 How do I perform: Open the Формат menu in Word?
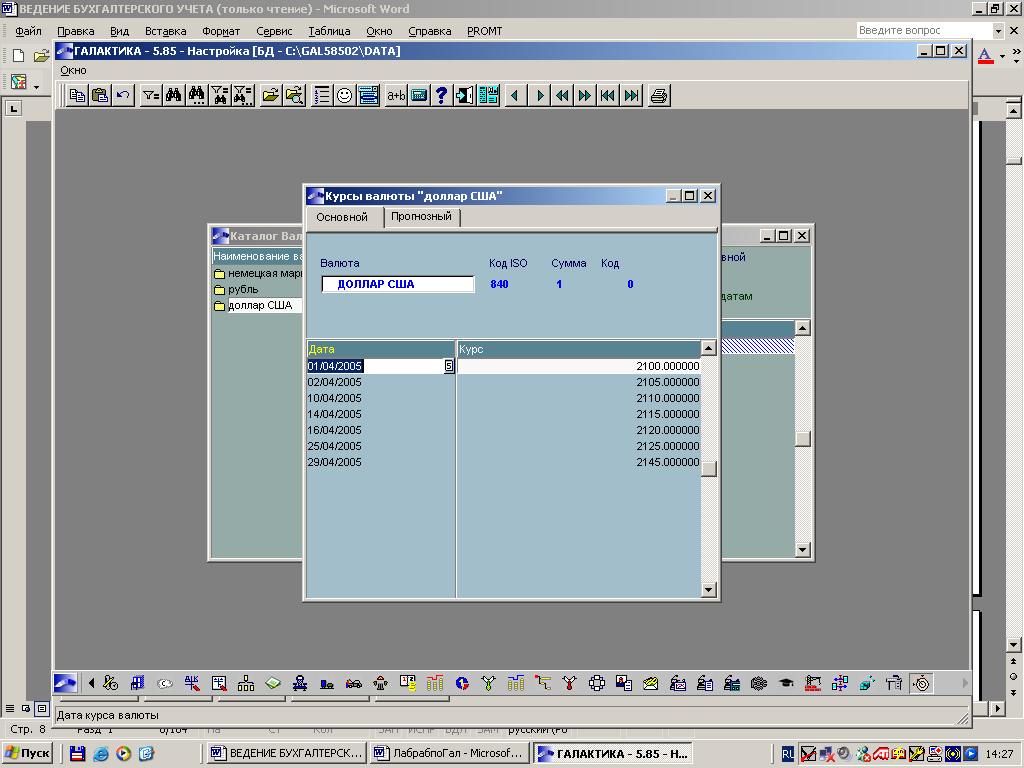221,31
